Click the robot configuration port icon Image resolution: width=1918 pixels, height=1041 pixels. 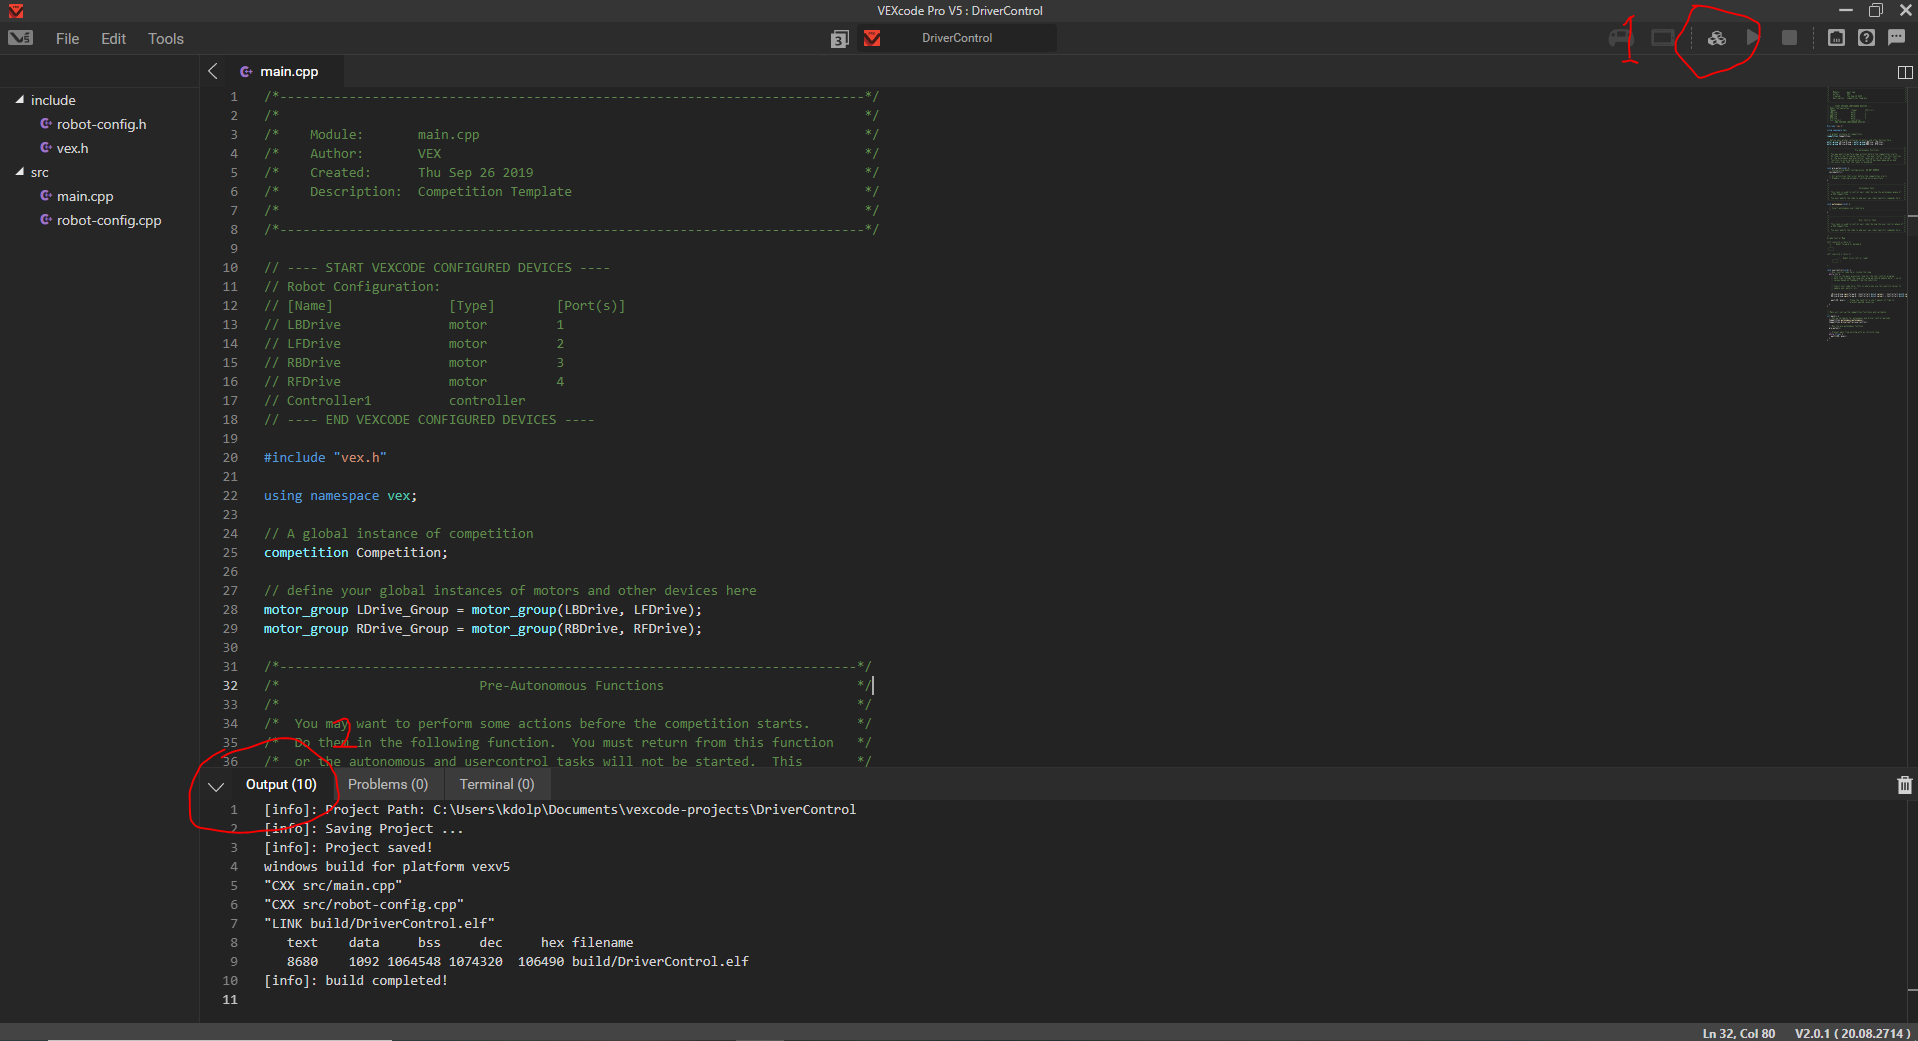point(1836,38)
